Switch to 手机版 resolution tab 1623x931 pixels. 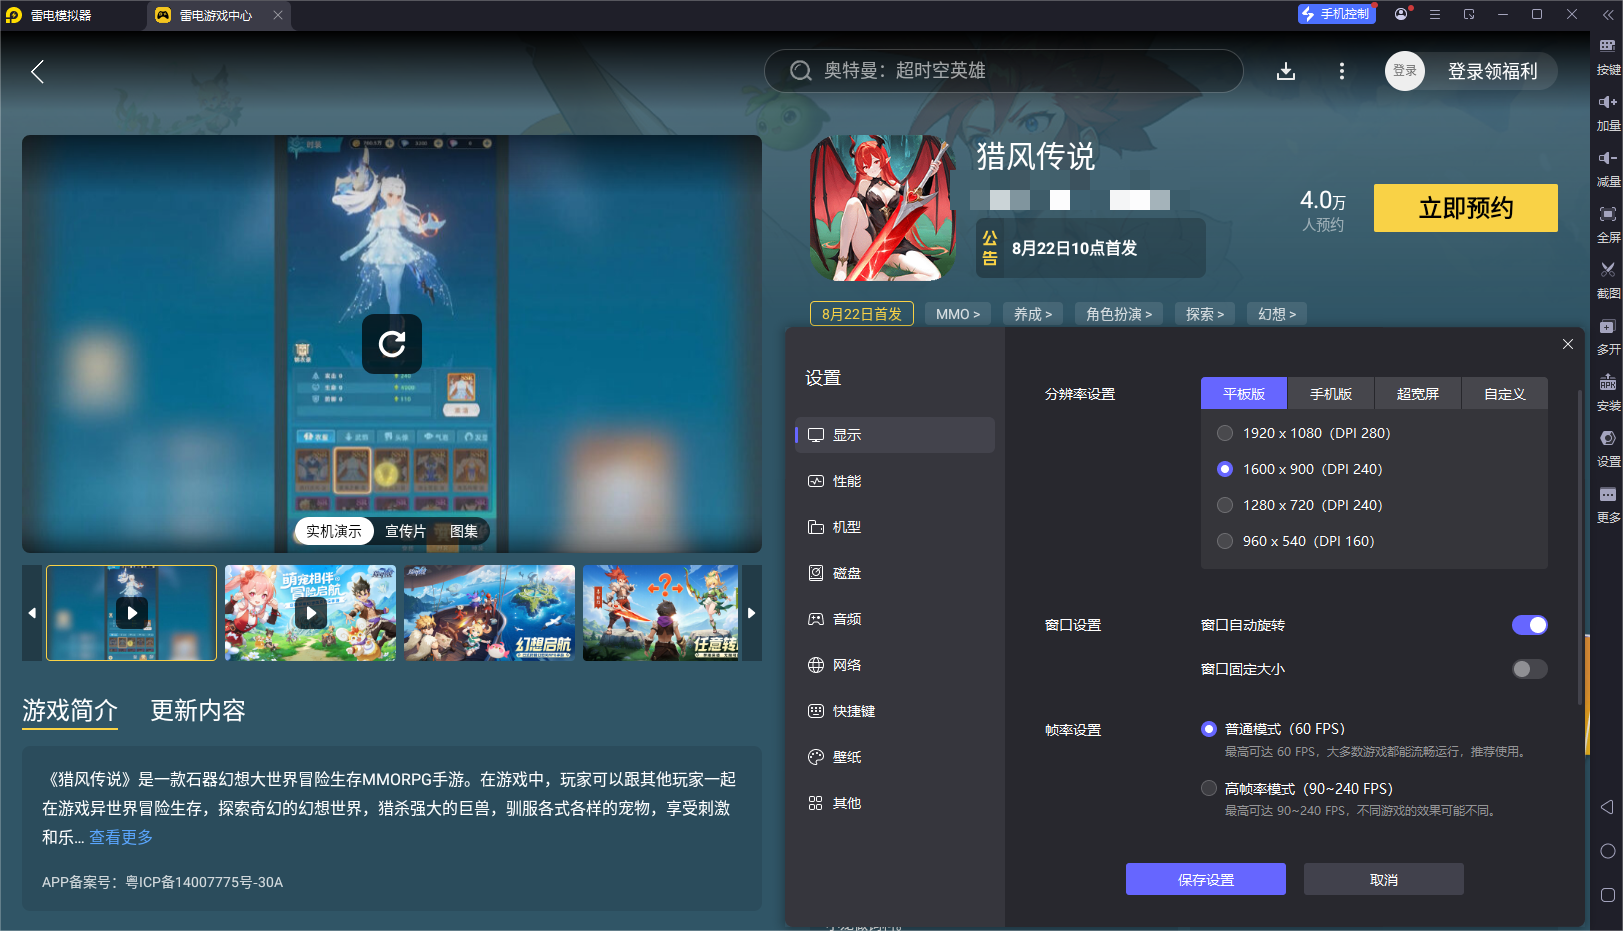tap(1331, 394)
